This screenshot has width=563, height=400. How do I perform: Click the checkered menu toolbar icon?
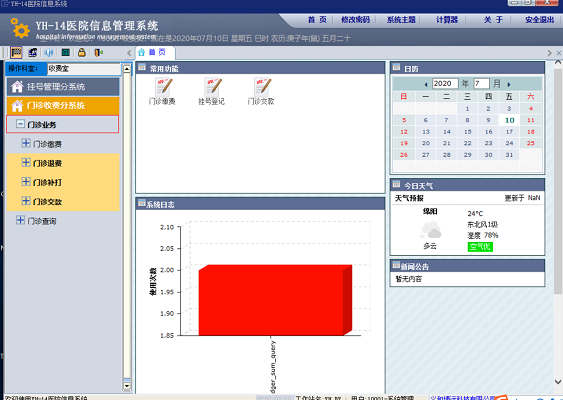(16, 53)
